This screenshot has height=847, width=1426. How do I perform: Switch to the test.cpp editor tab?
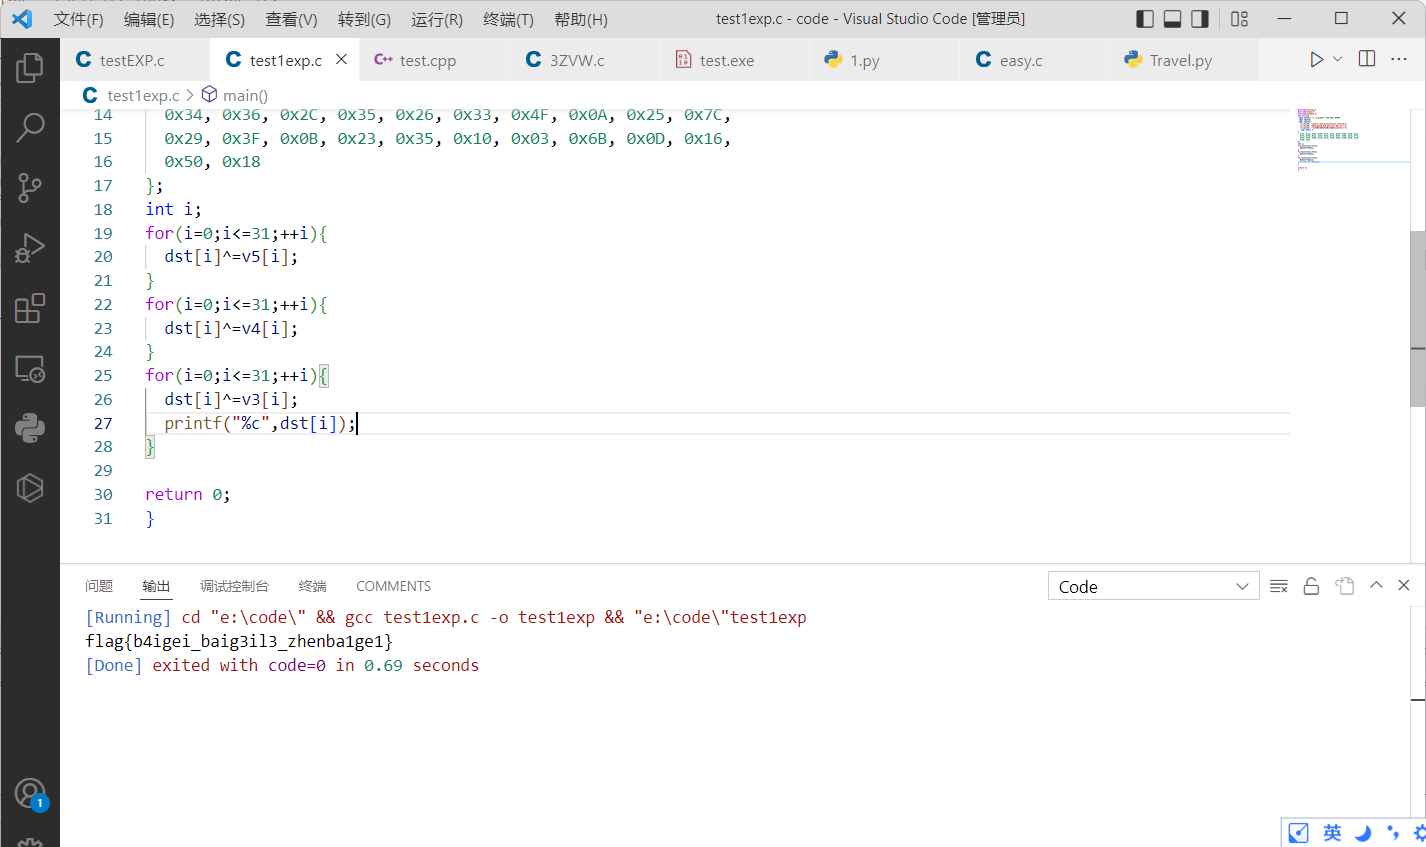point(434,60)
